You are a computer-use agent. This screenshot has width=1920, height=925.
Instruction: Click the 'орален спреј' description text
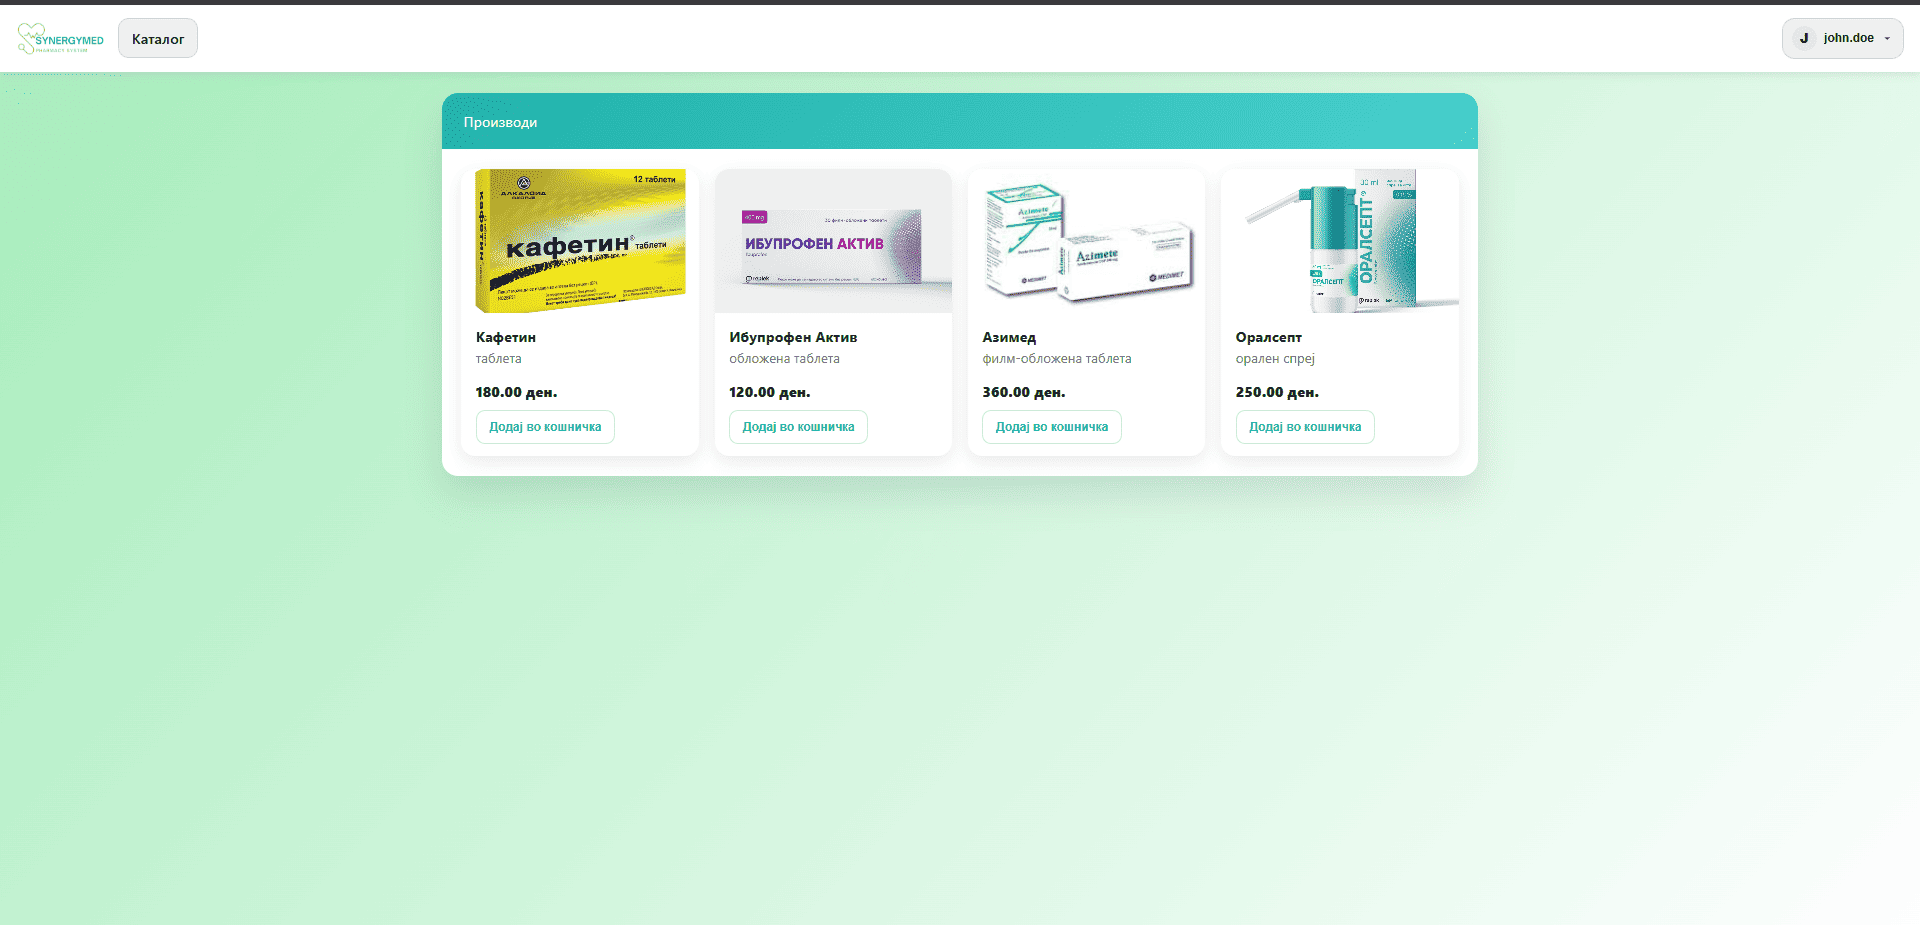(1275, 359)
